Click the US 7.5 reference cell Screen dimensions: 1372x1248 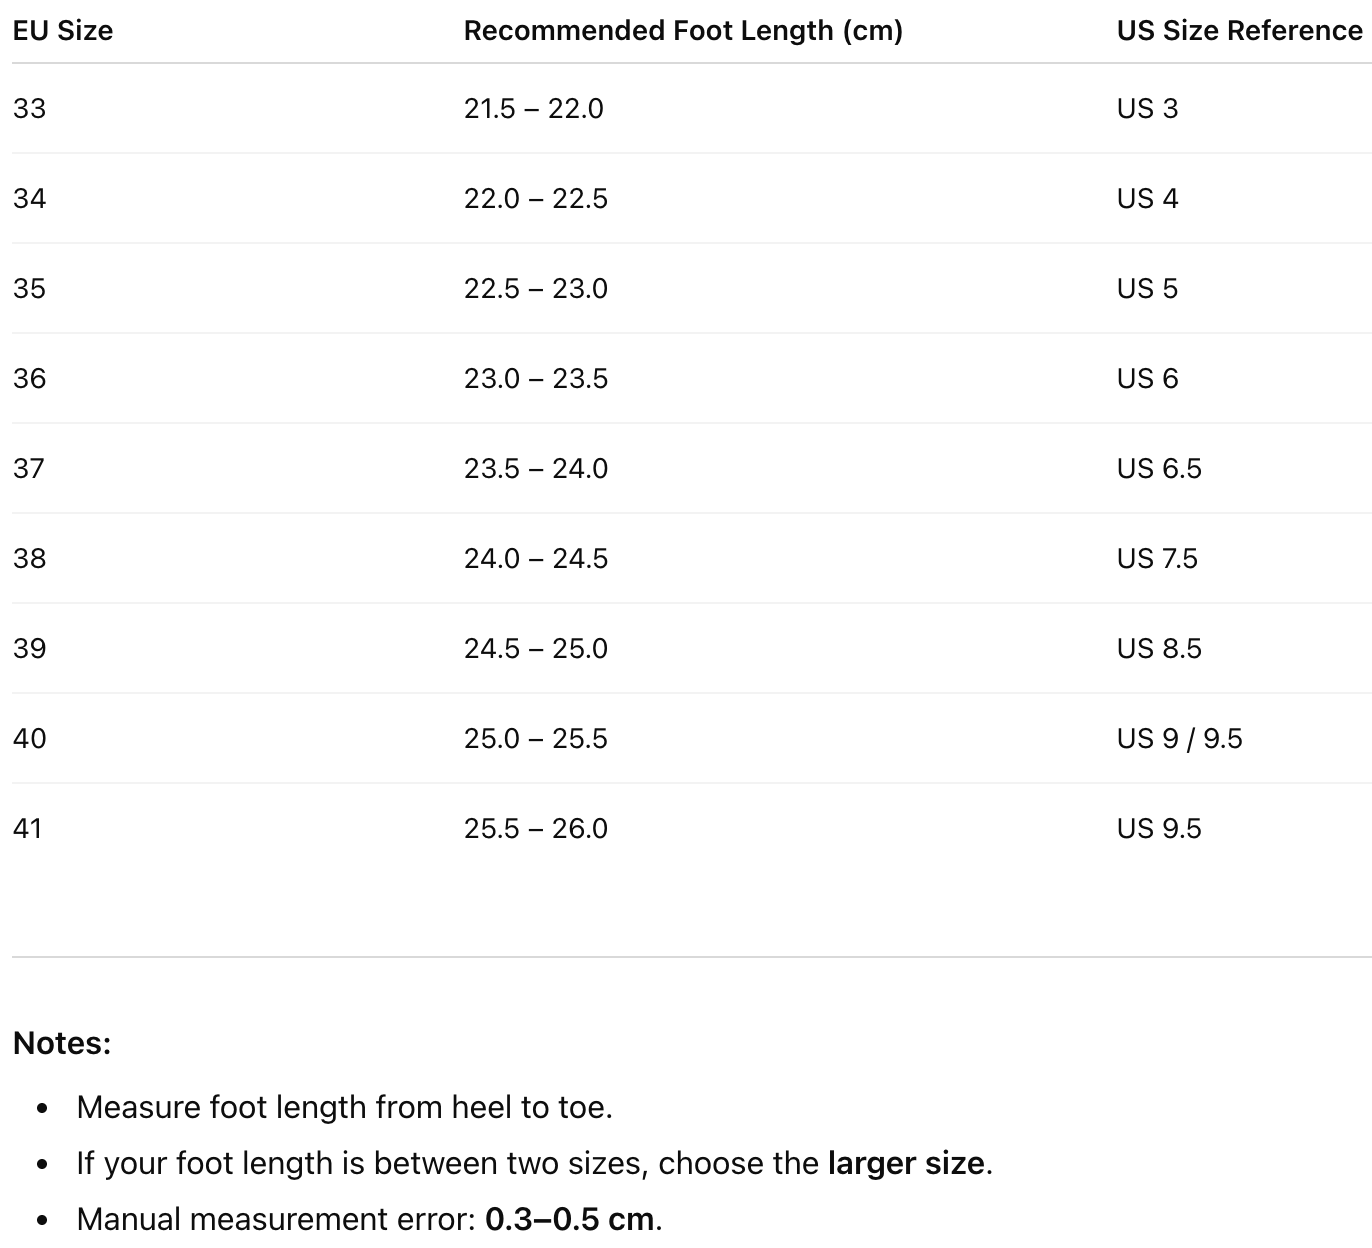1157,558
